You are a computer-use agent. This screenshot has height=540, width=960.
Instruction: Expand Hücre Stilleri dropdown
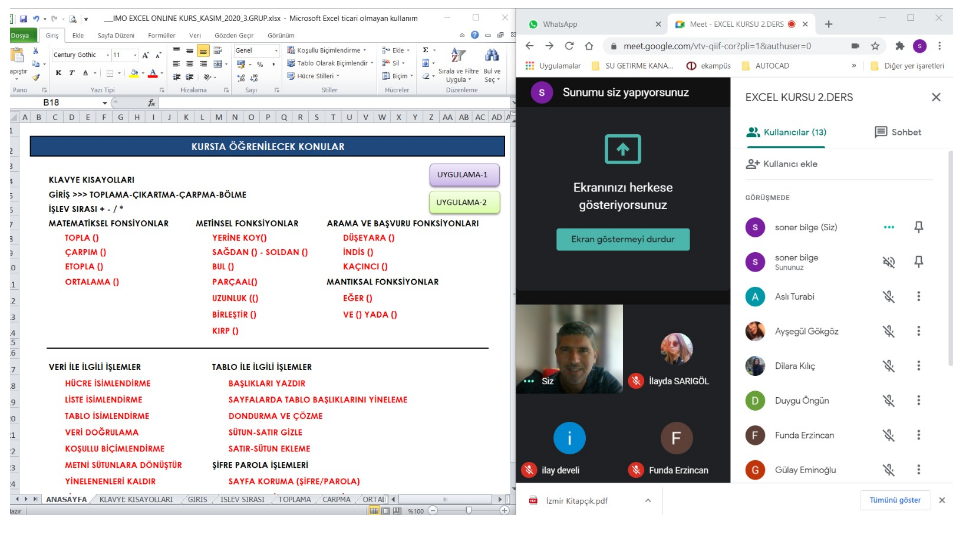coord(337,76)
